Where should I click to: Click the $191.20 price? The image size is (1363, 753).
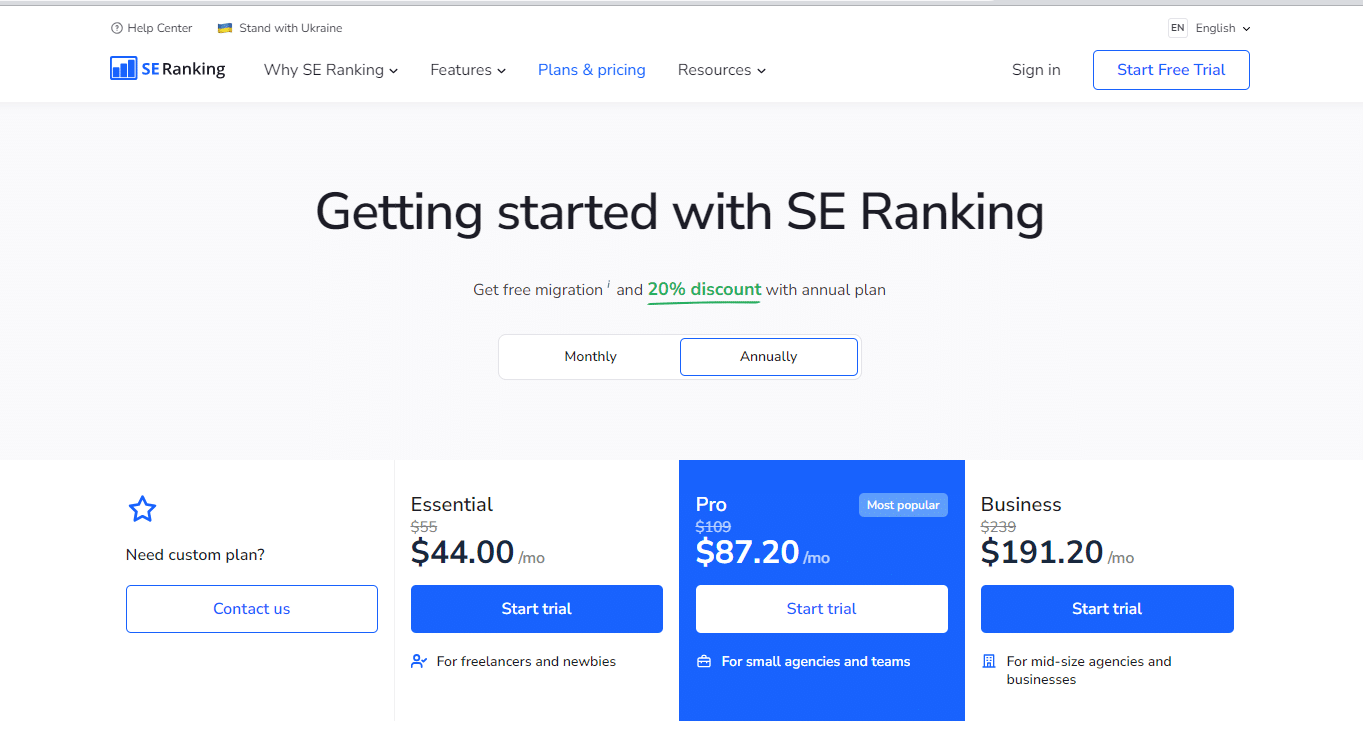(1042, 552)
